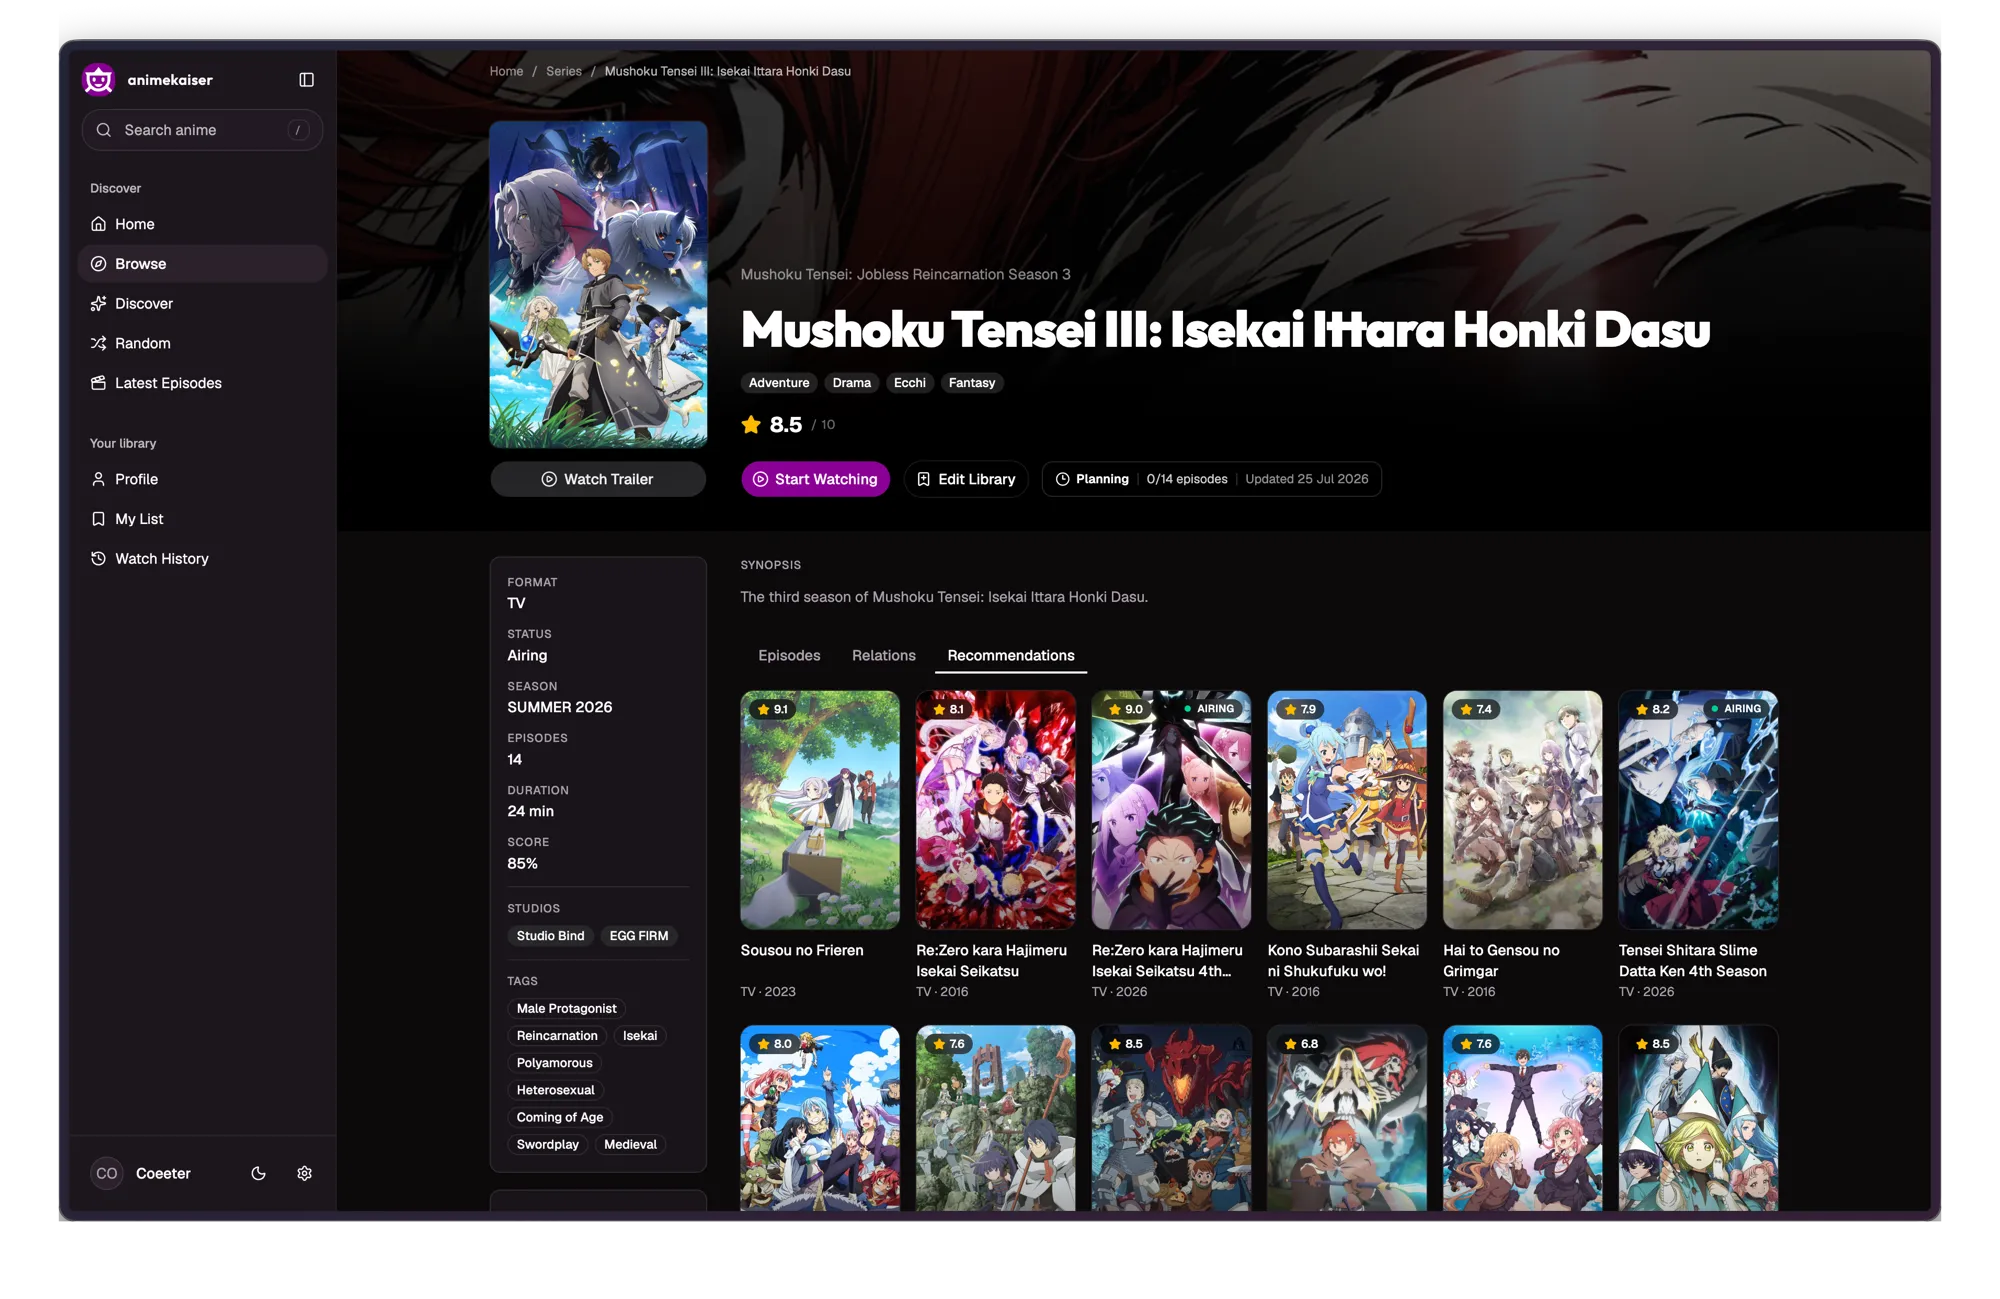Image resolution: width=2000 pixels, height=1299 pixels.
Task: Open Studio Bind studio page
Action: (x=550, y=936)
